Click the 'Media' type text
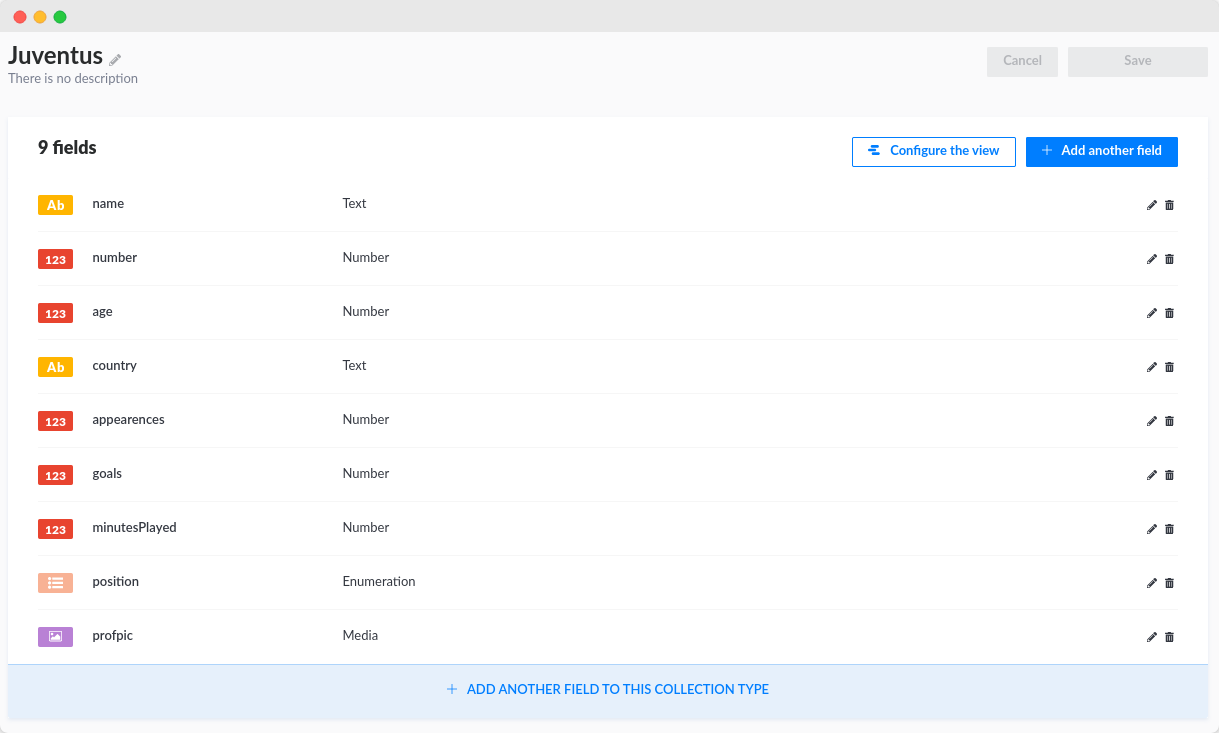 [x=360, y=636]
